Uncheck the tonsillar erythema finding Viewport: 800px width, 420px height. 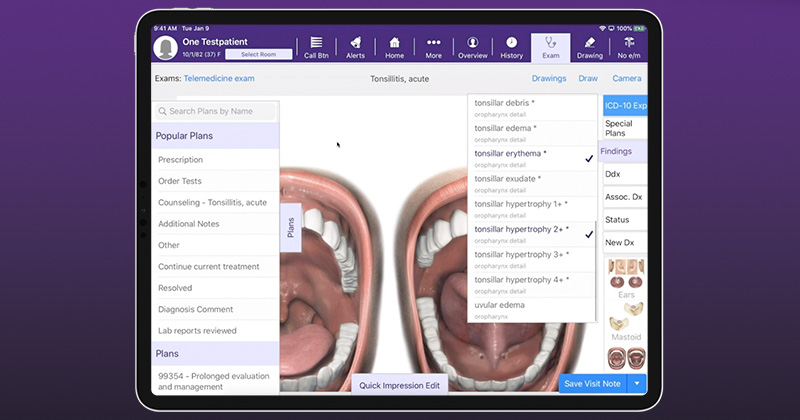pos(532,158)
